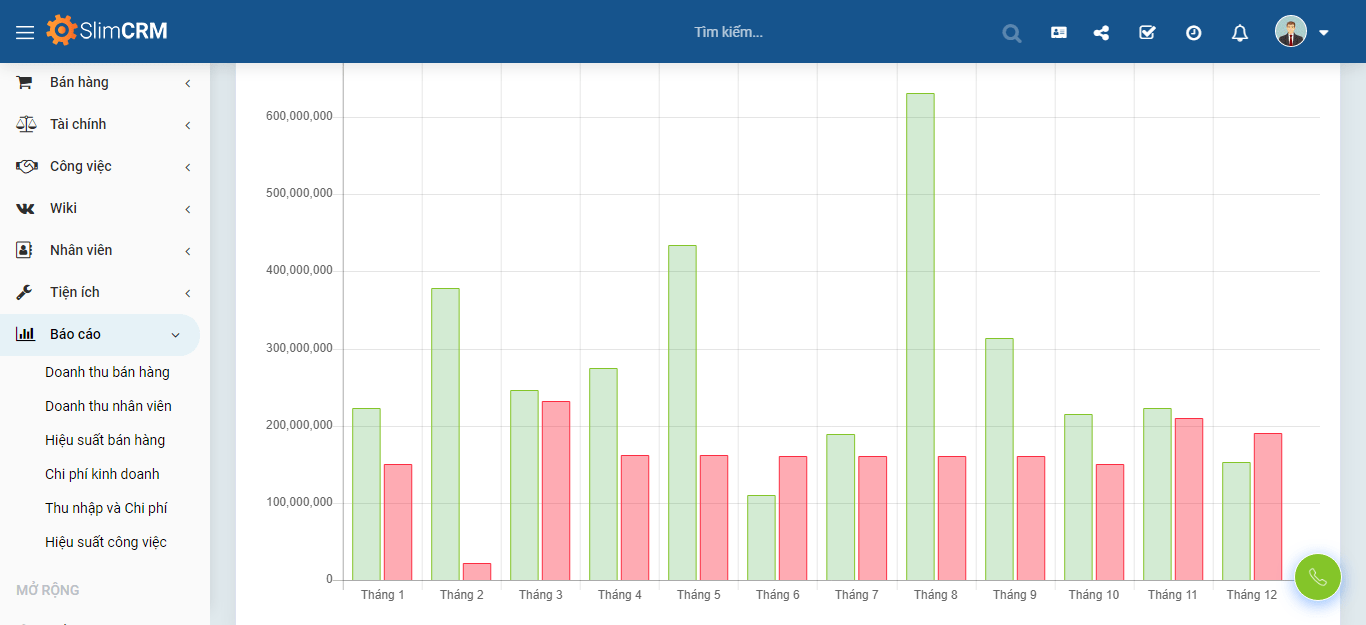The width and height of the screenshot is (1366, 625).
Task: Open the tasks checkbox icon in the header
Action: (x=1146, y=32)
